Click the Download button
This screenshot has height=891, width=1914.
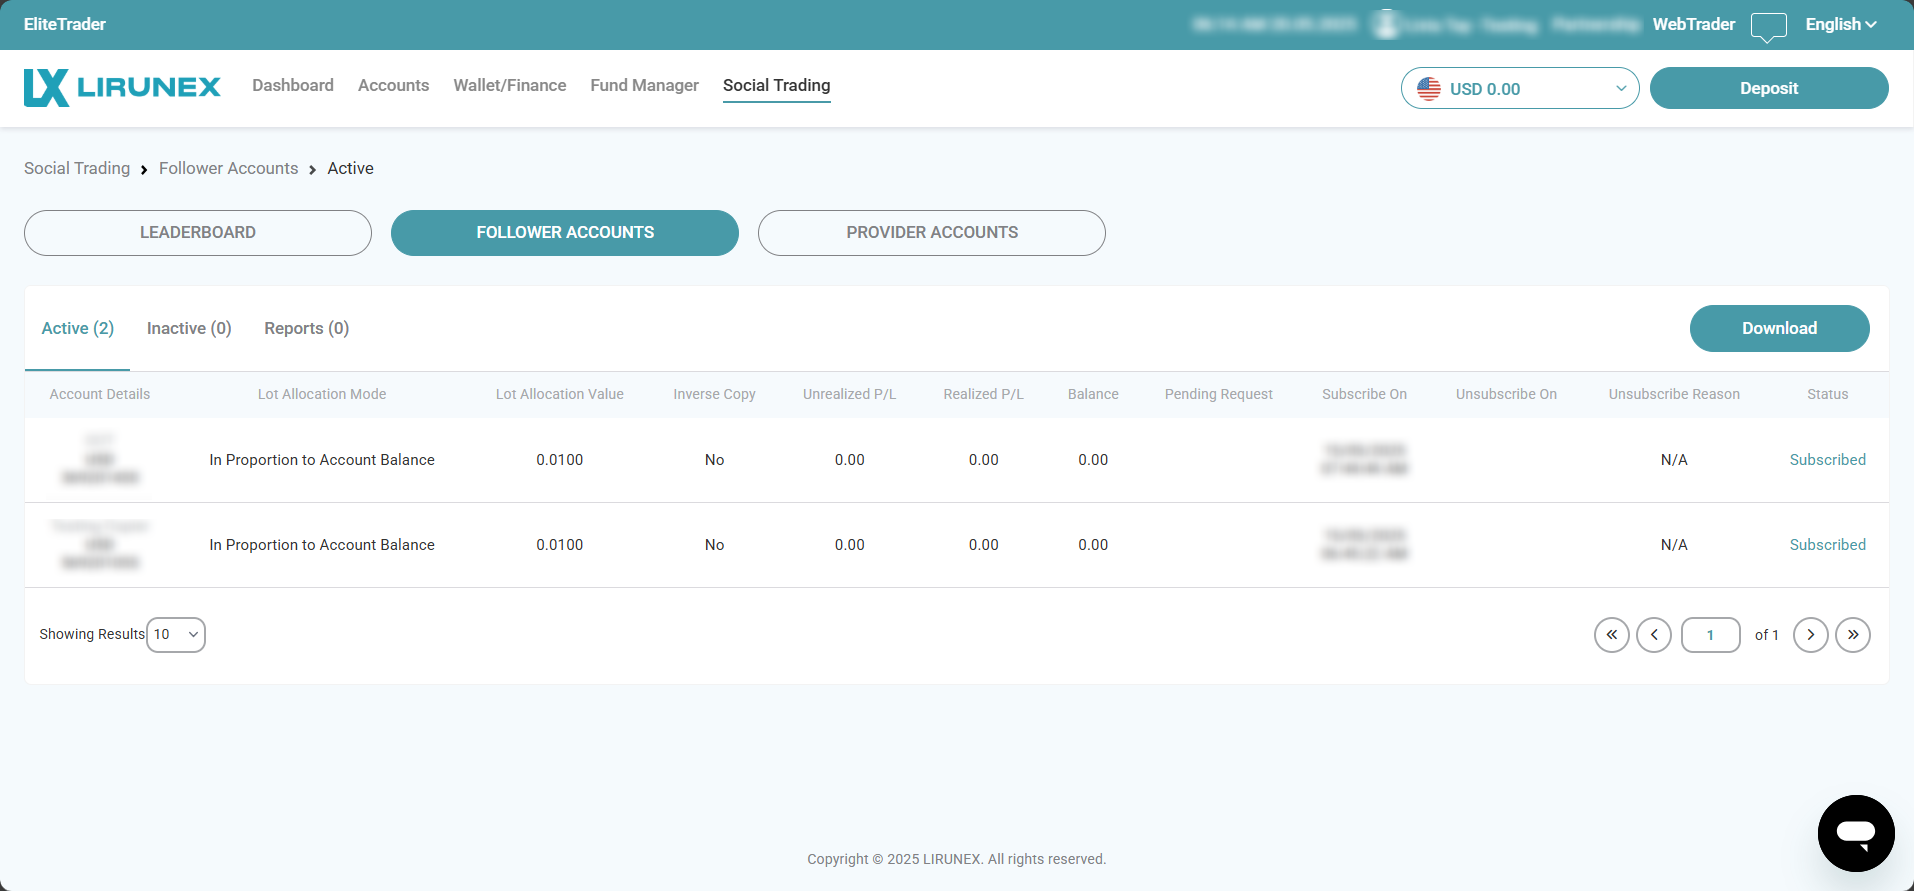[x=1779, y=328]
